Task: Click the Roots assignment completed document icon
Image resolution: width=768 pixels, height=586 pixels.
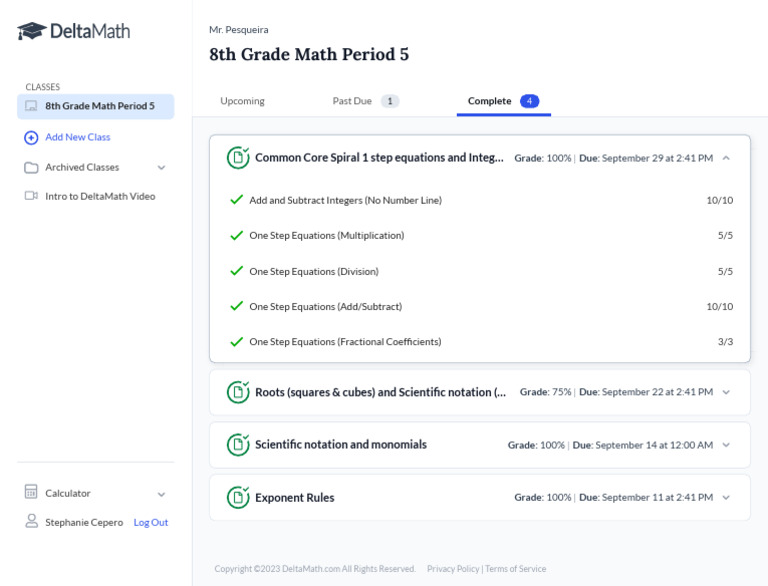Action: click(x=238, y=392)
